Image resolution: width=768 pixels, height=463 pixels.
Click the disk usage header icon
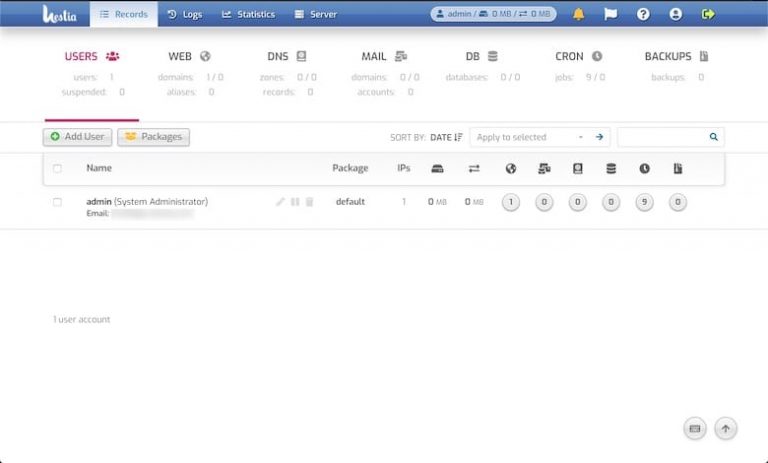coord(437,169)
